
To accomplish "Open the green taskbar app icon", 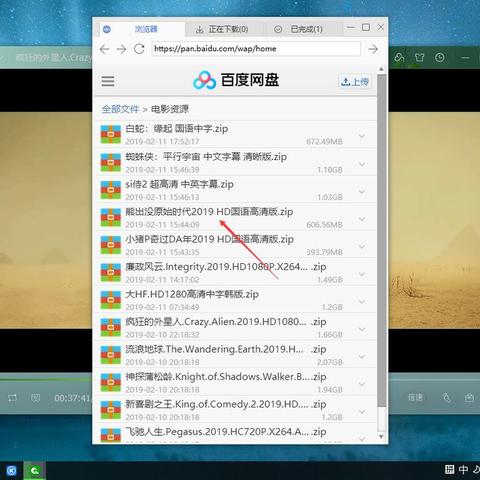I will pyautogui.click(x=34, y=471).
